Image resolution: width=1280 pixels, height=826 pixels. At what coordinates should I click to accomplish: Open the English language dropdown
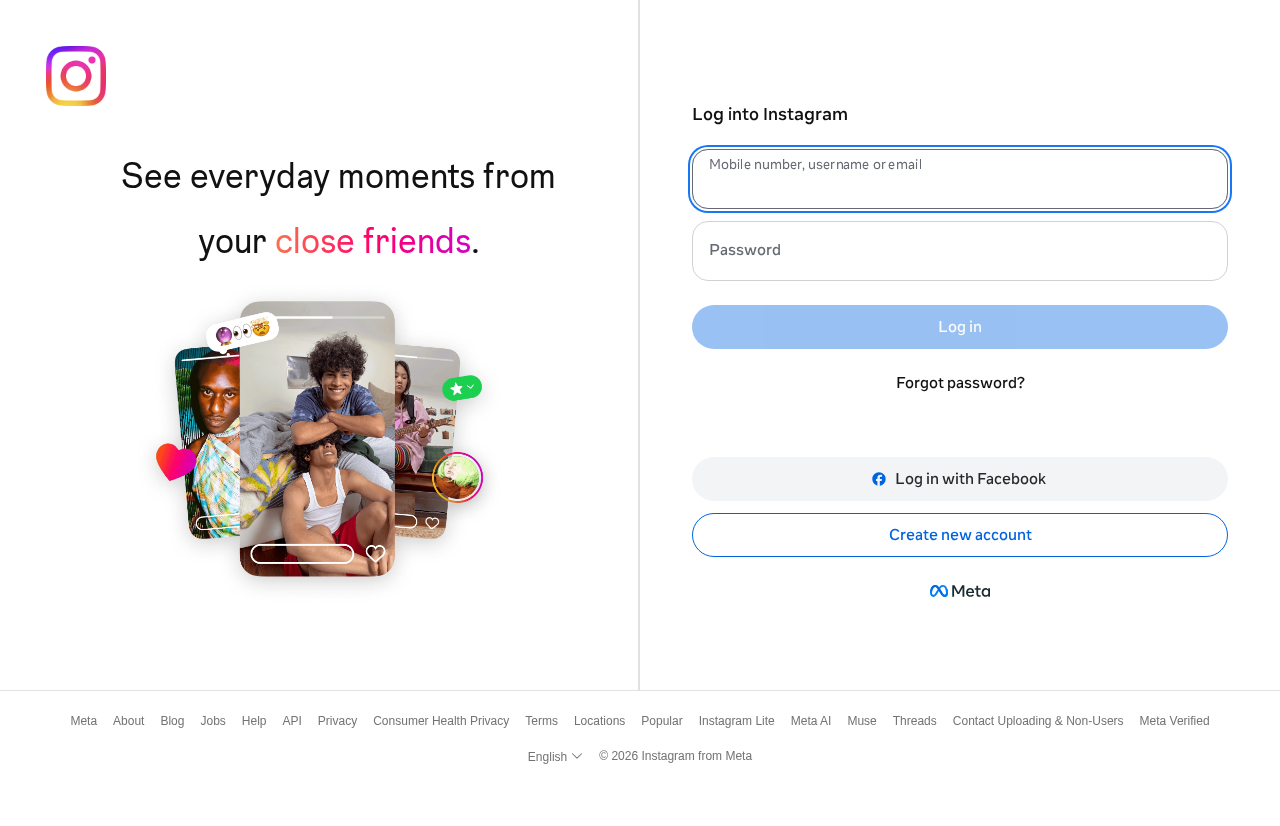tap(555, 756)
